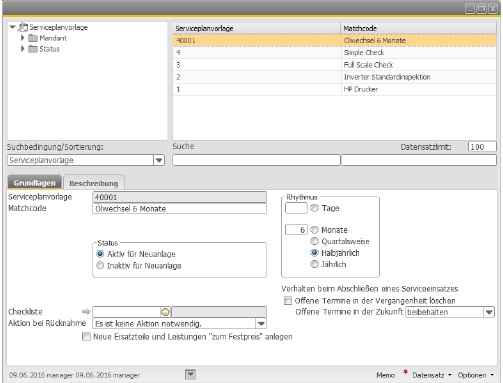Open the Datensatz menu
The image size is (503, 383).
click(x=431, y=375)
